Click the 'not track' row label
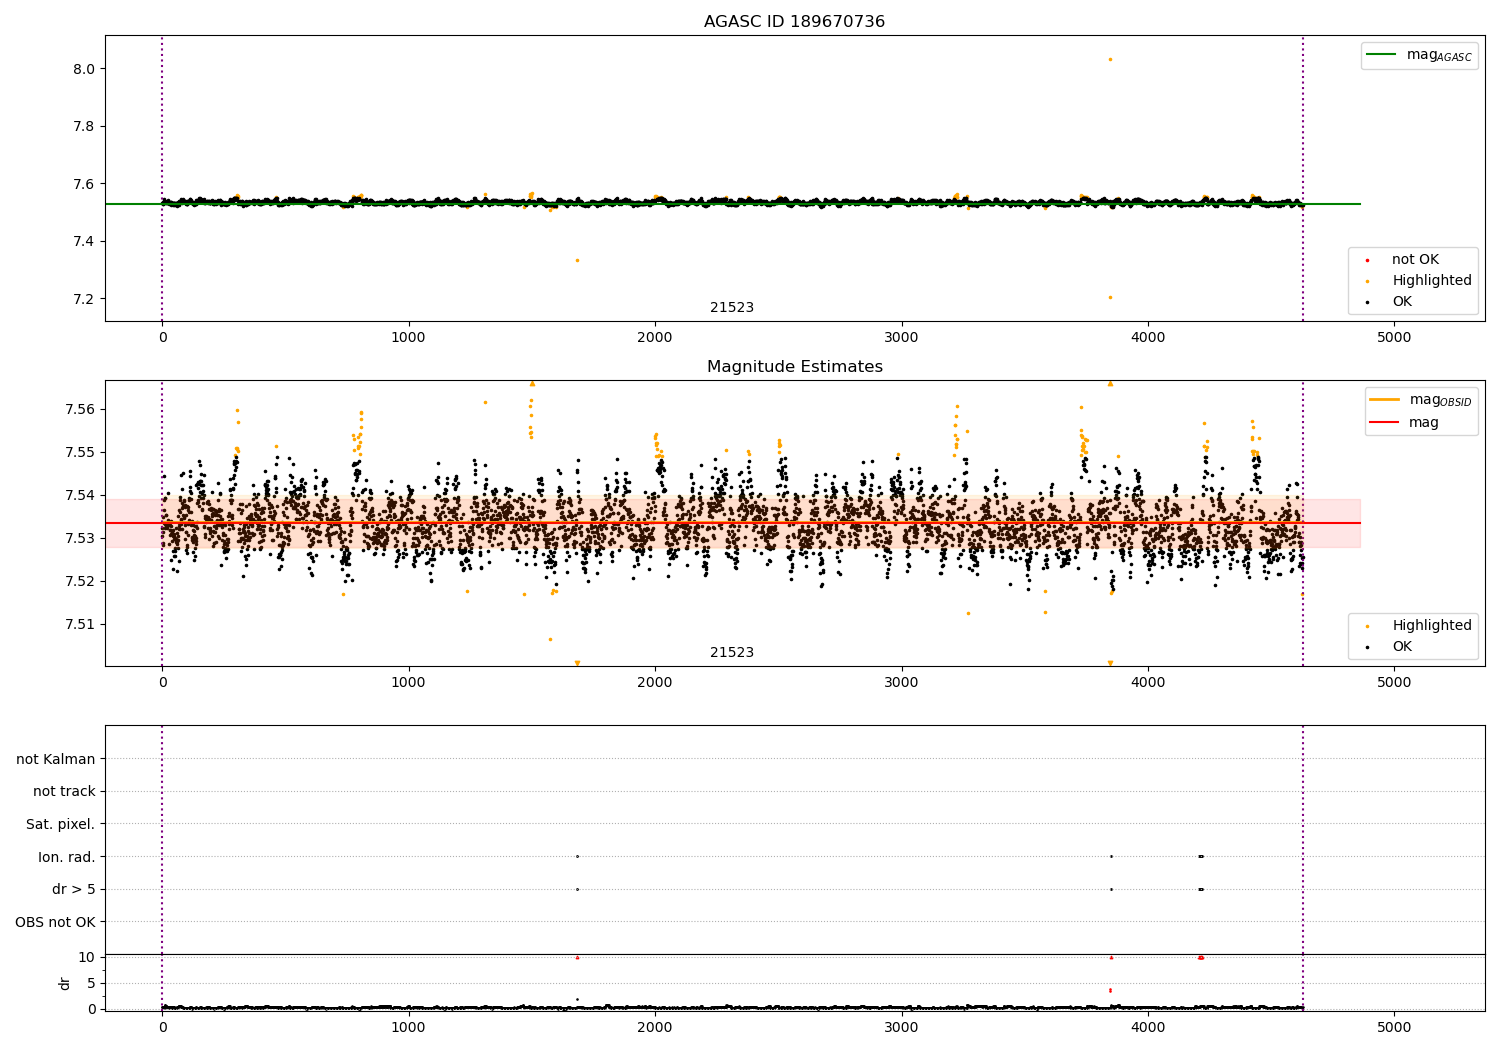 pyautogui.click(x=64, y=791)
